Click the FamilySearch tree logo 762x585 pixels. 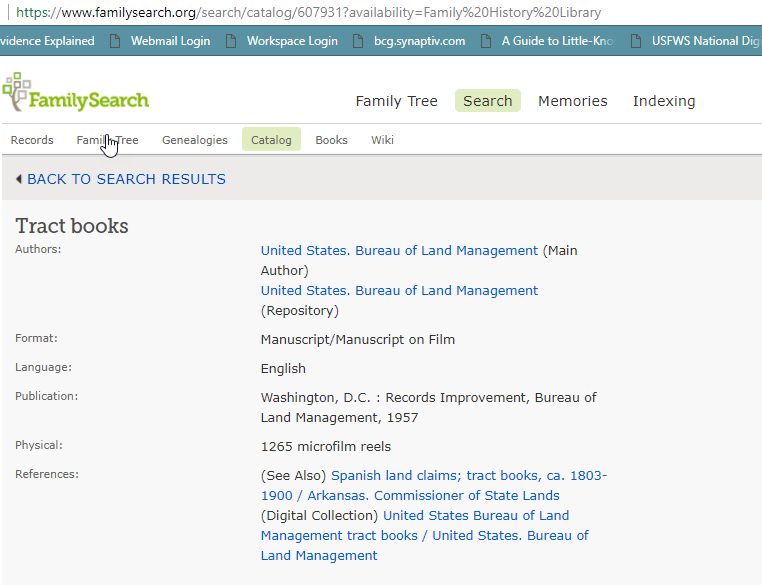click(75, 92)
